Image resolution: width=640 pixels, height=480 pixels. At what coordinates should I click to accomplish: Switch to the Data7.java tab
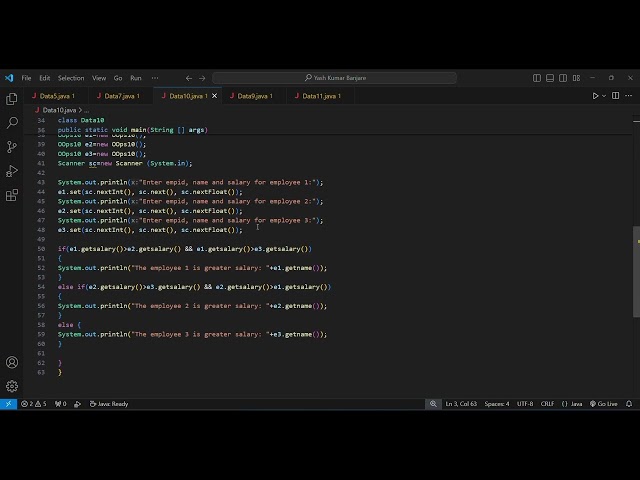[x=121, y=96]
